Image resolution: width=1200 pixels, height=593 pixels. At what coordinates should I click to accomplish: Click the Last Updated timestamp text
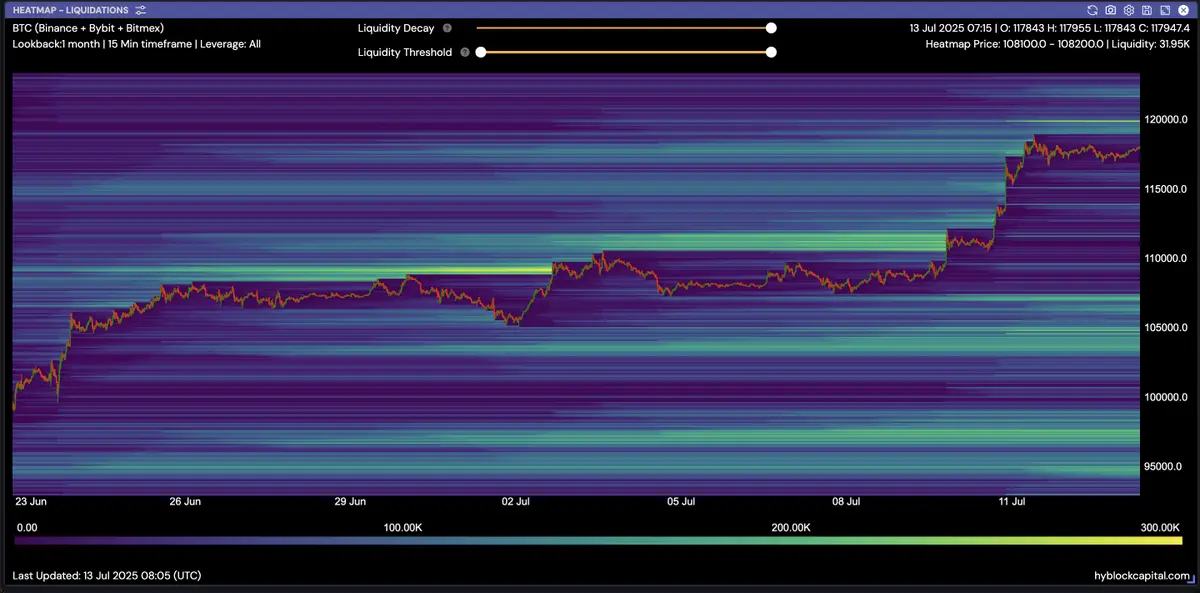pyautogui.click(x=107, y=576)
